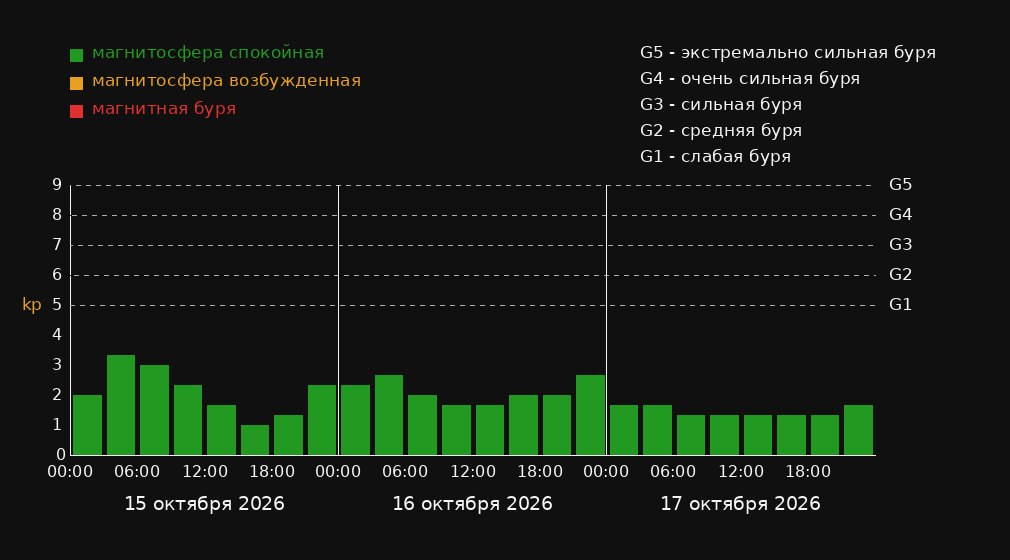
Task: Click the orange 'kp' axis label
Action: (x=32, y=305)
